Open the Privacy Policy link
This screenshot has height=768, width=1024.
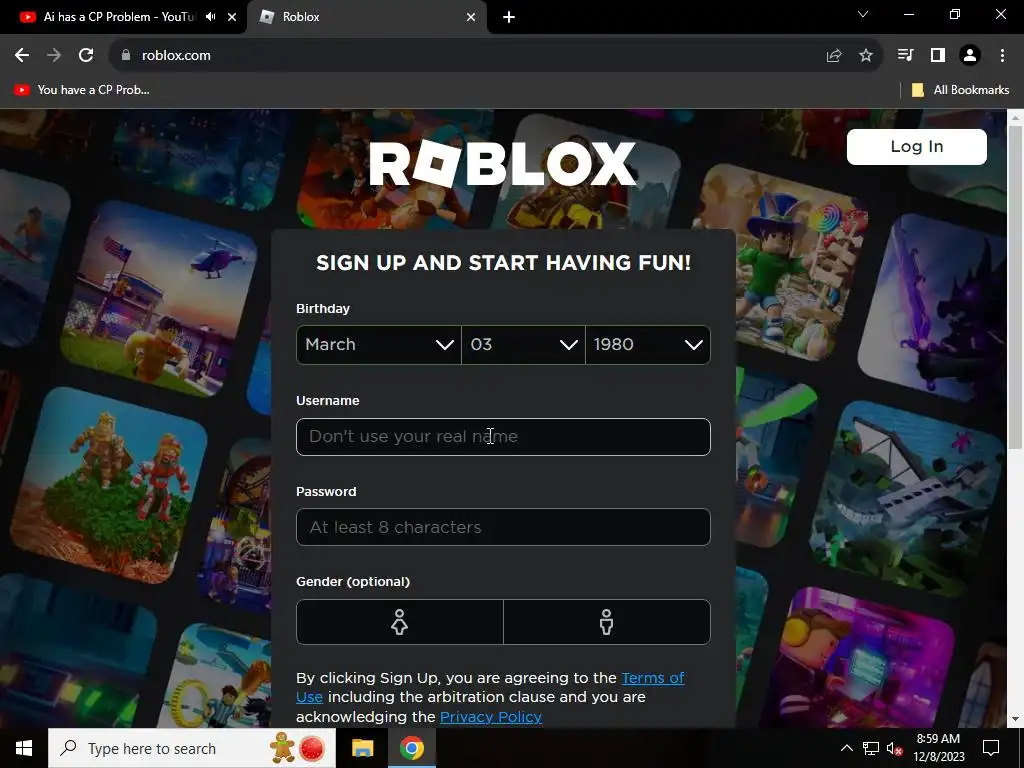click(490, 716)
